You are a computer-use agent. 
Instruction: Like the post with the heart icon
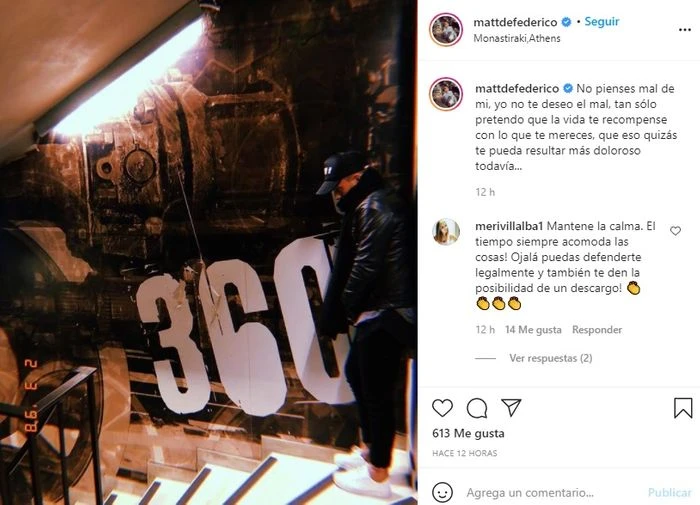pos(442,408)
